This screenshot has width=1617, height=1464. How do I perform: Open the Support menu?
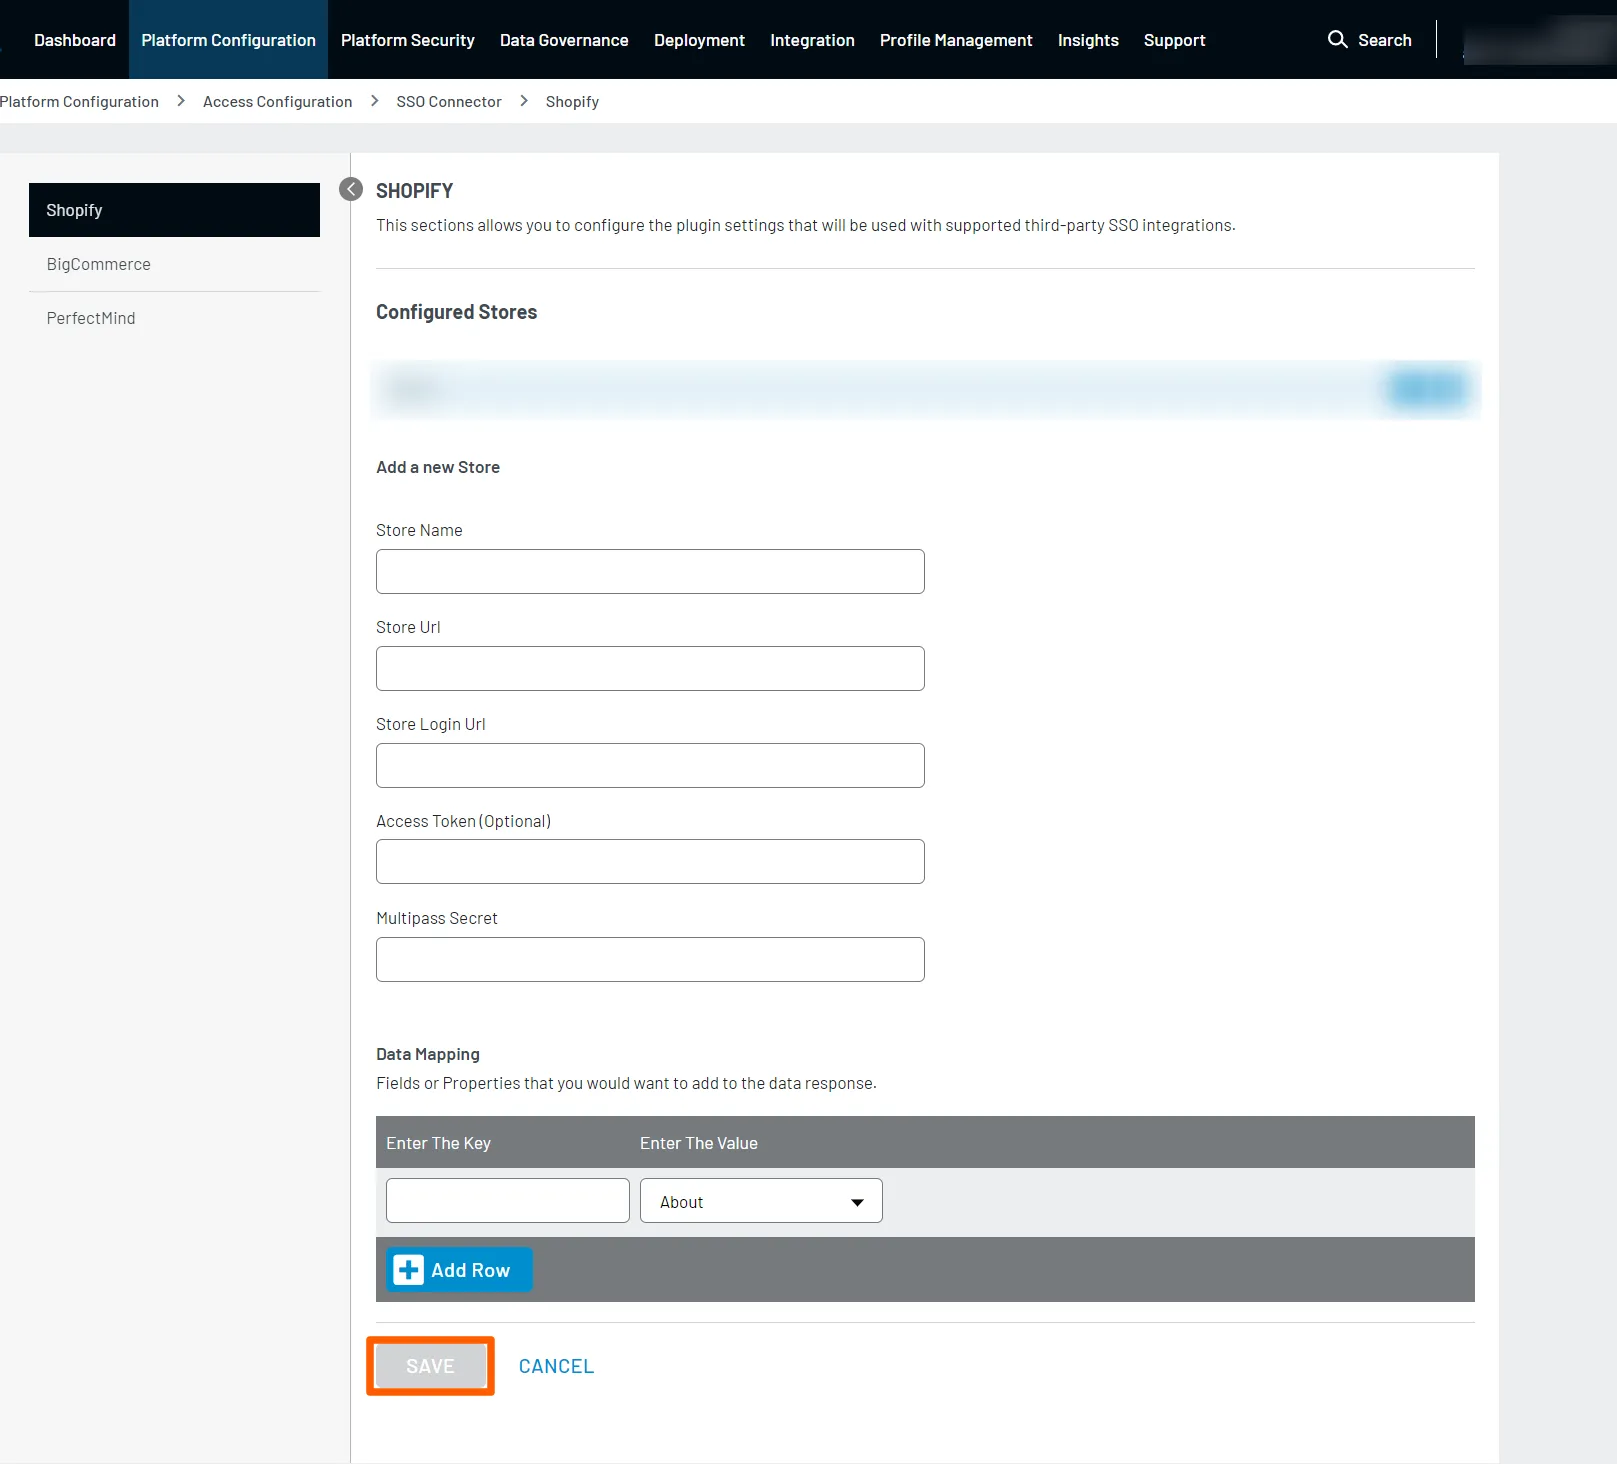(1174, 40)
